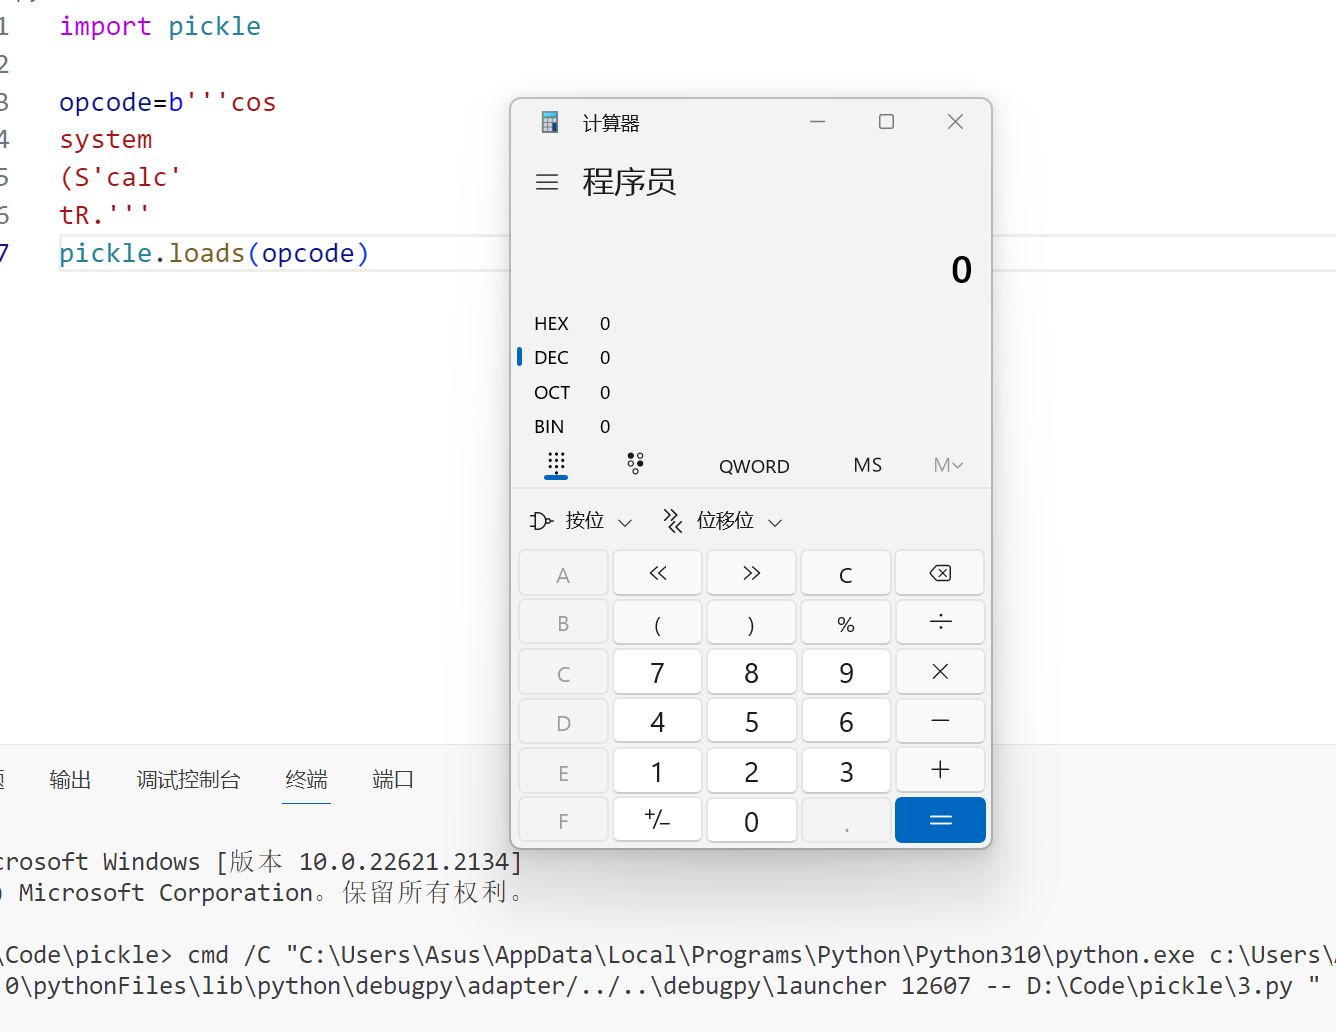The height and width of the screenshot is (1032, 1336).
Task: Click digit 1 on Calculator keypad
Action: pyautogui.click(x=657, y=770)
